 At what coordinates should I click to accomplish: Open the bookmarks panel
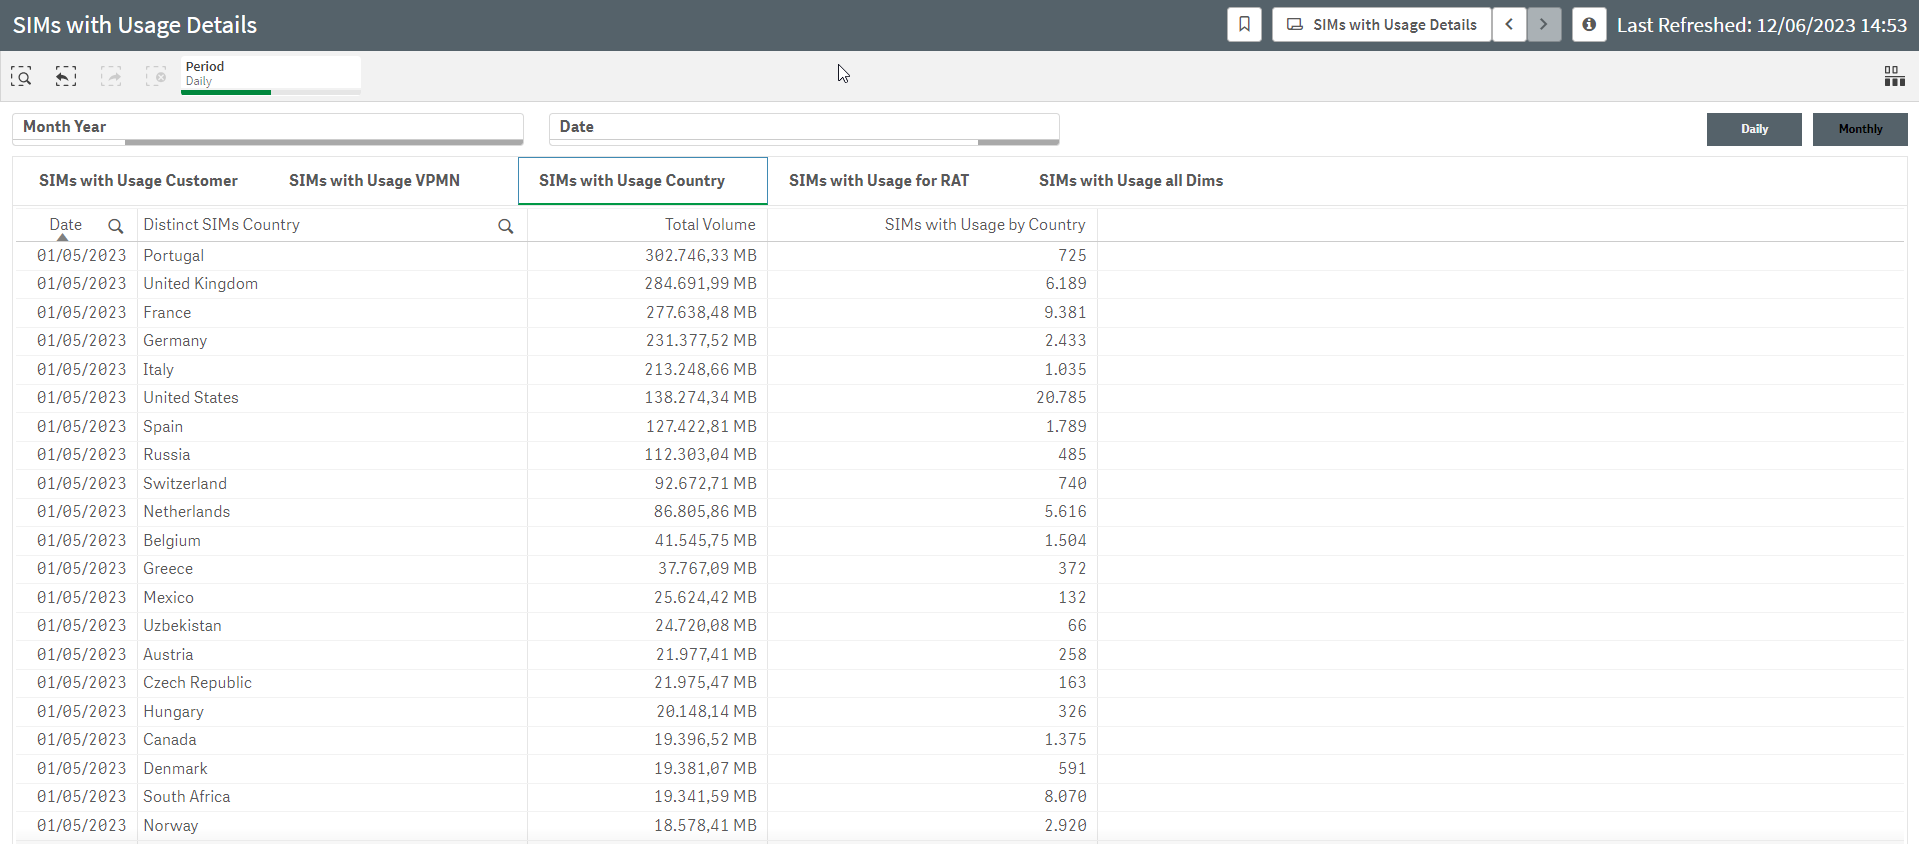1244,25
